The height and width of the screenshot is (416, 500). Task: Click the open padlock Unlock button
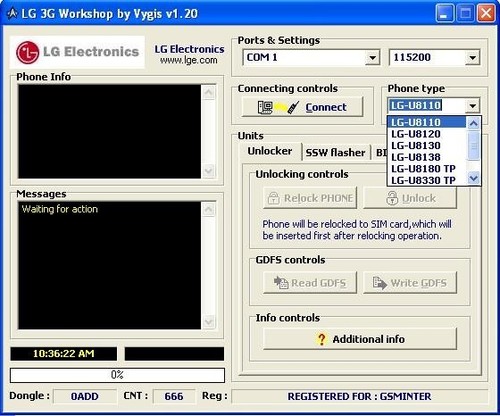[x=410, y=198]
